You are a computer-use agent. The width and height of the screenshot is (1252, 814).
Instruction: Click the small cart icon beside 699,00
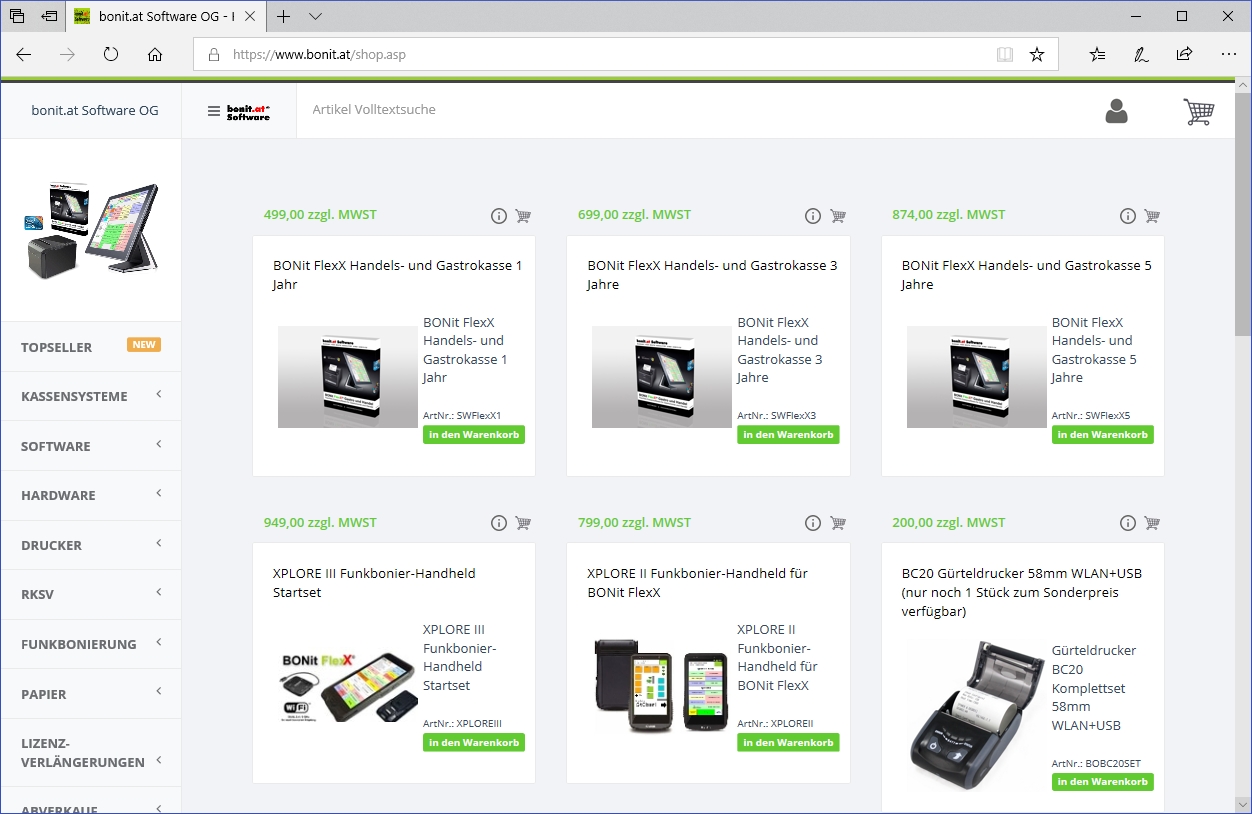[x=838, y=216]
